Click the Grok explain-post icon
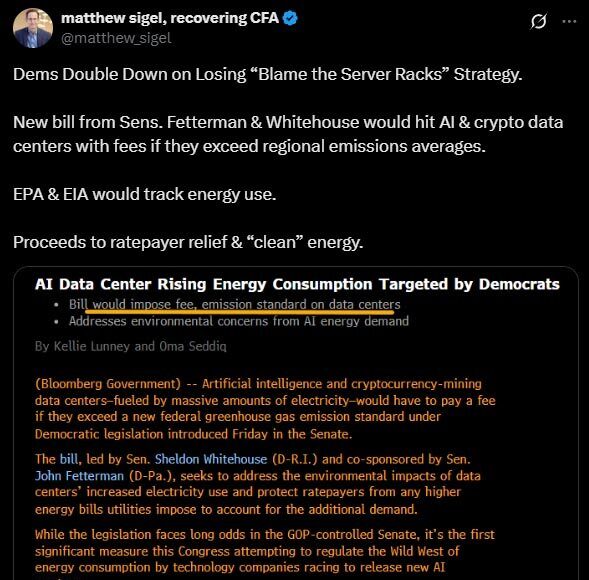The height and width of the screenshot is (580, 589). [538, 21]
